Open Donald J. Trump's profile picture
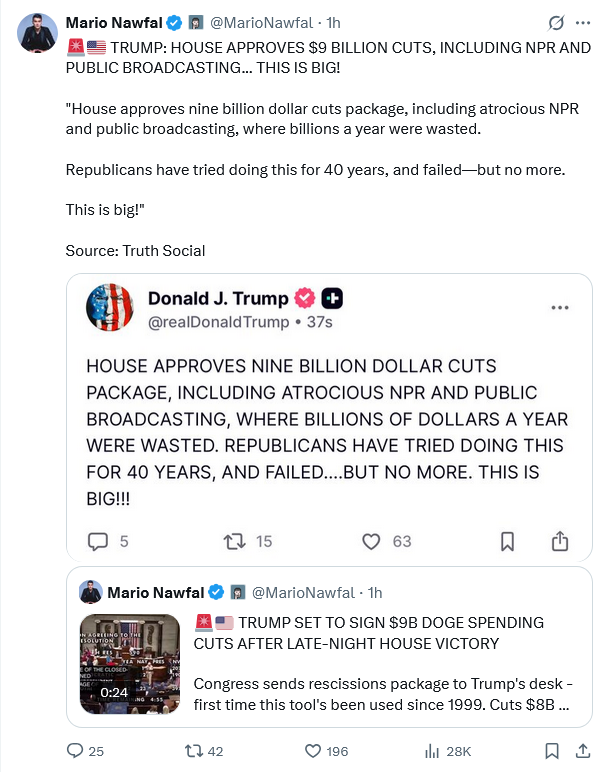Image resolution: width=608 pixels, height=772 pixels. pyautogui.click(x=110, y=307)
